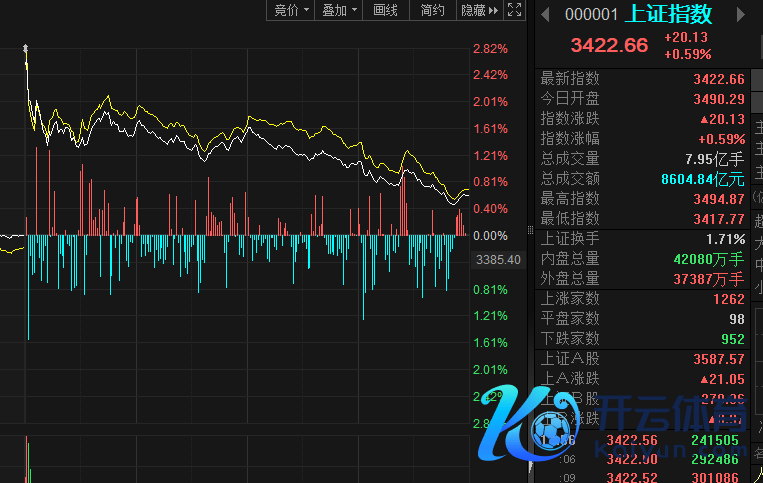Select the 画线 drawing tool button

[385, 10]
